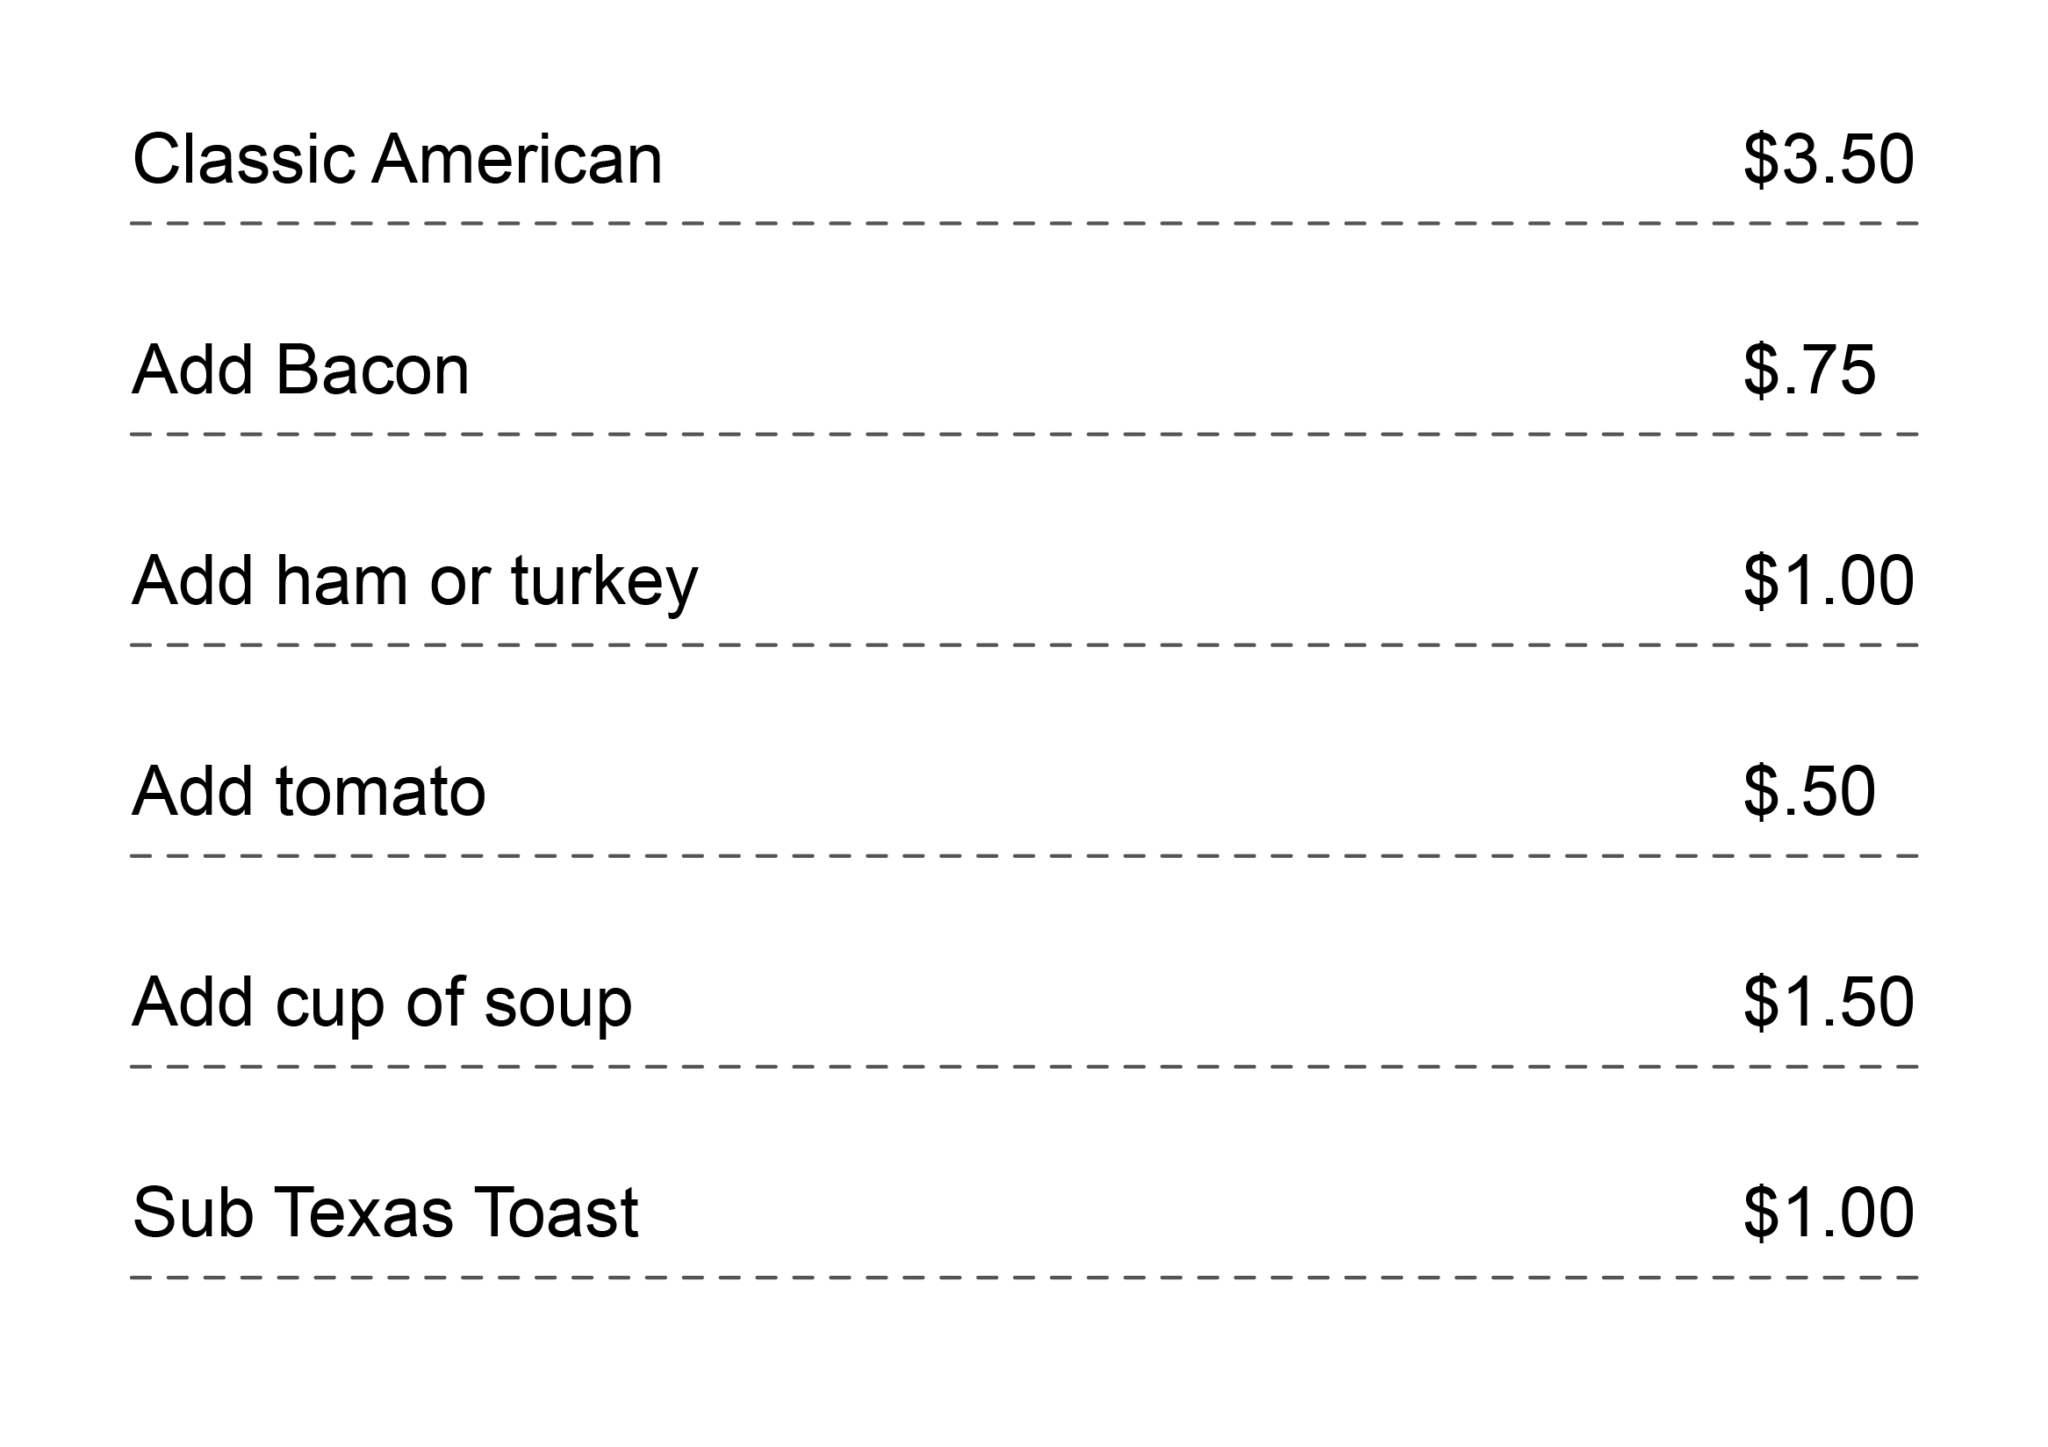Image resolution: width=2048 pixels, height=1447 pixels.
Task: Select Add ham or turkey
Action: click(x=414, y=581)
